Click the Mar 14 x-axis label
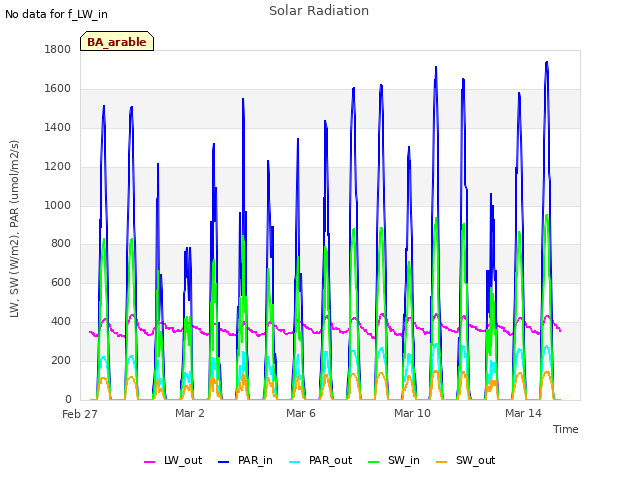 click(x=523, y=413)
